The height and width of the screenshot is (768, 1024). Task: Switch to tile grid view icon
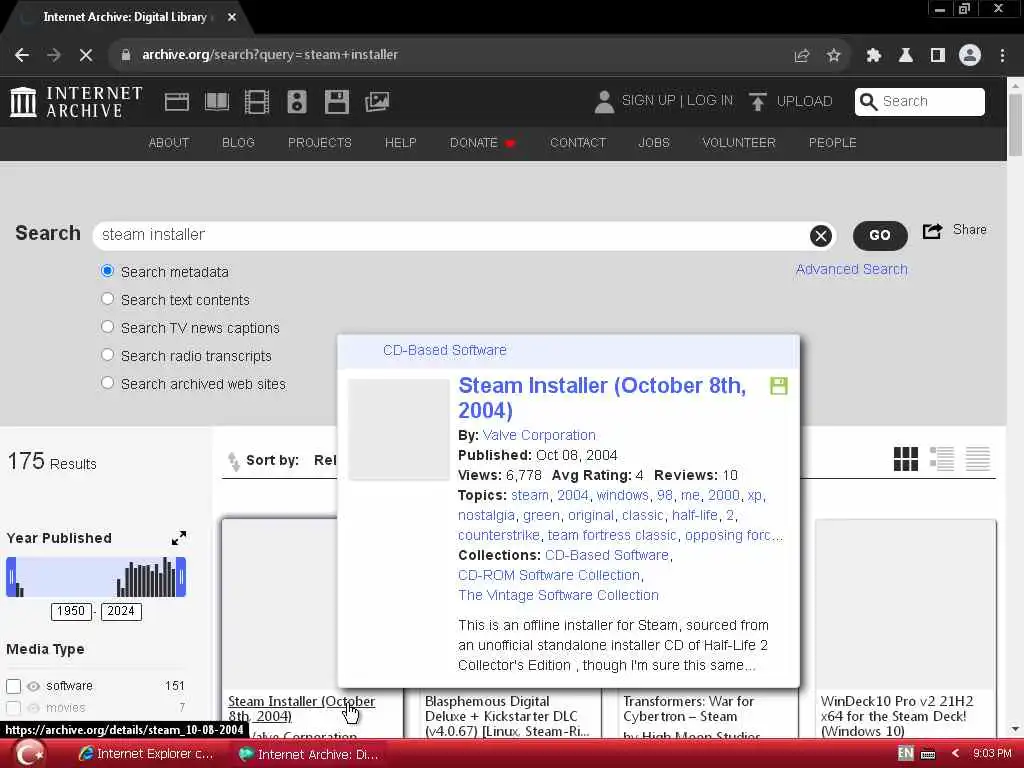pyautogui.click(x=905, y=459)
